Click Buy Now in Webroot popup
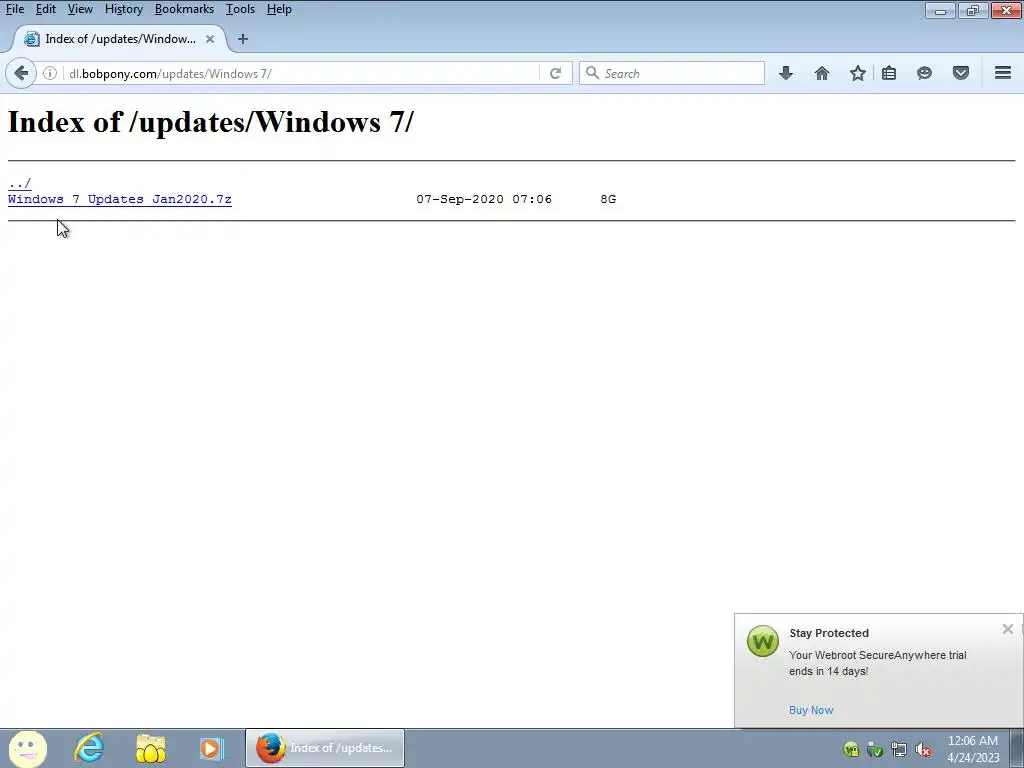The image size is (1024, 768). (811, 710)
